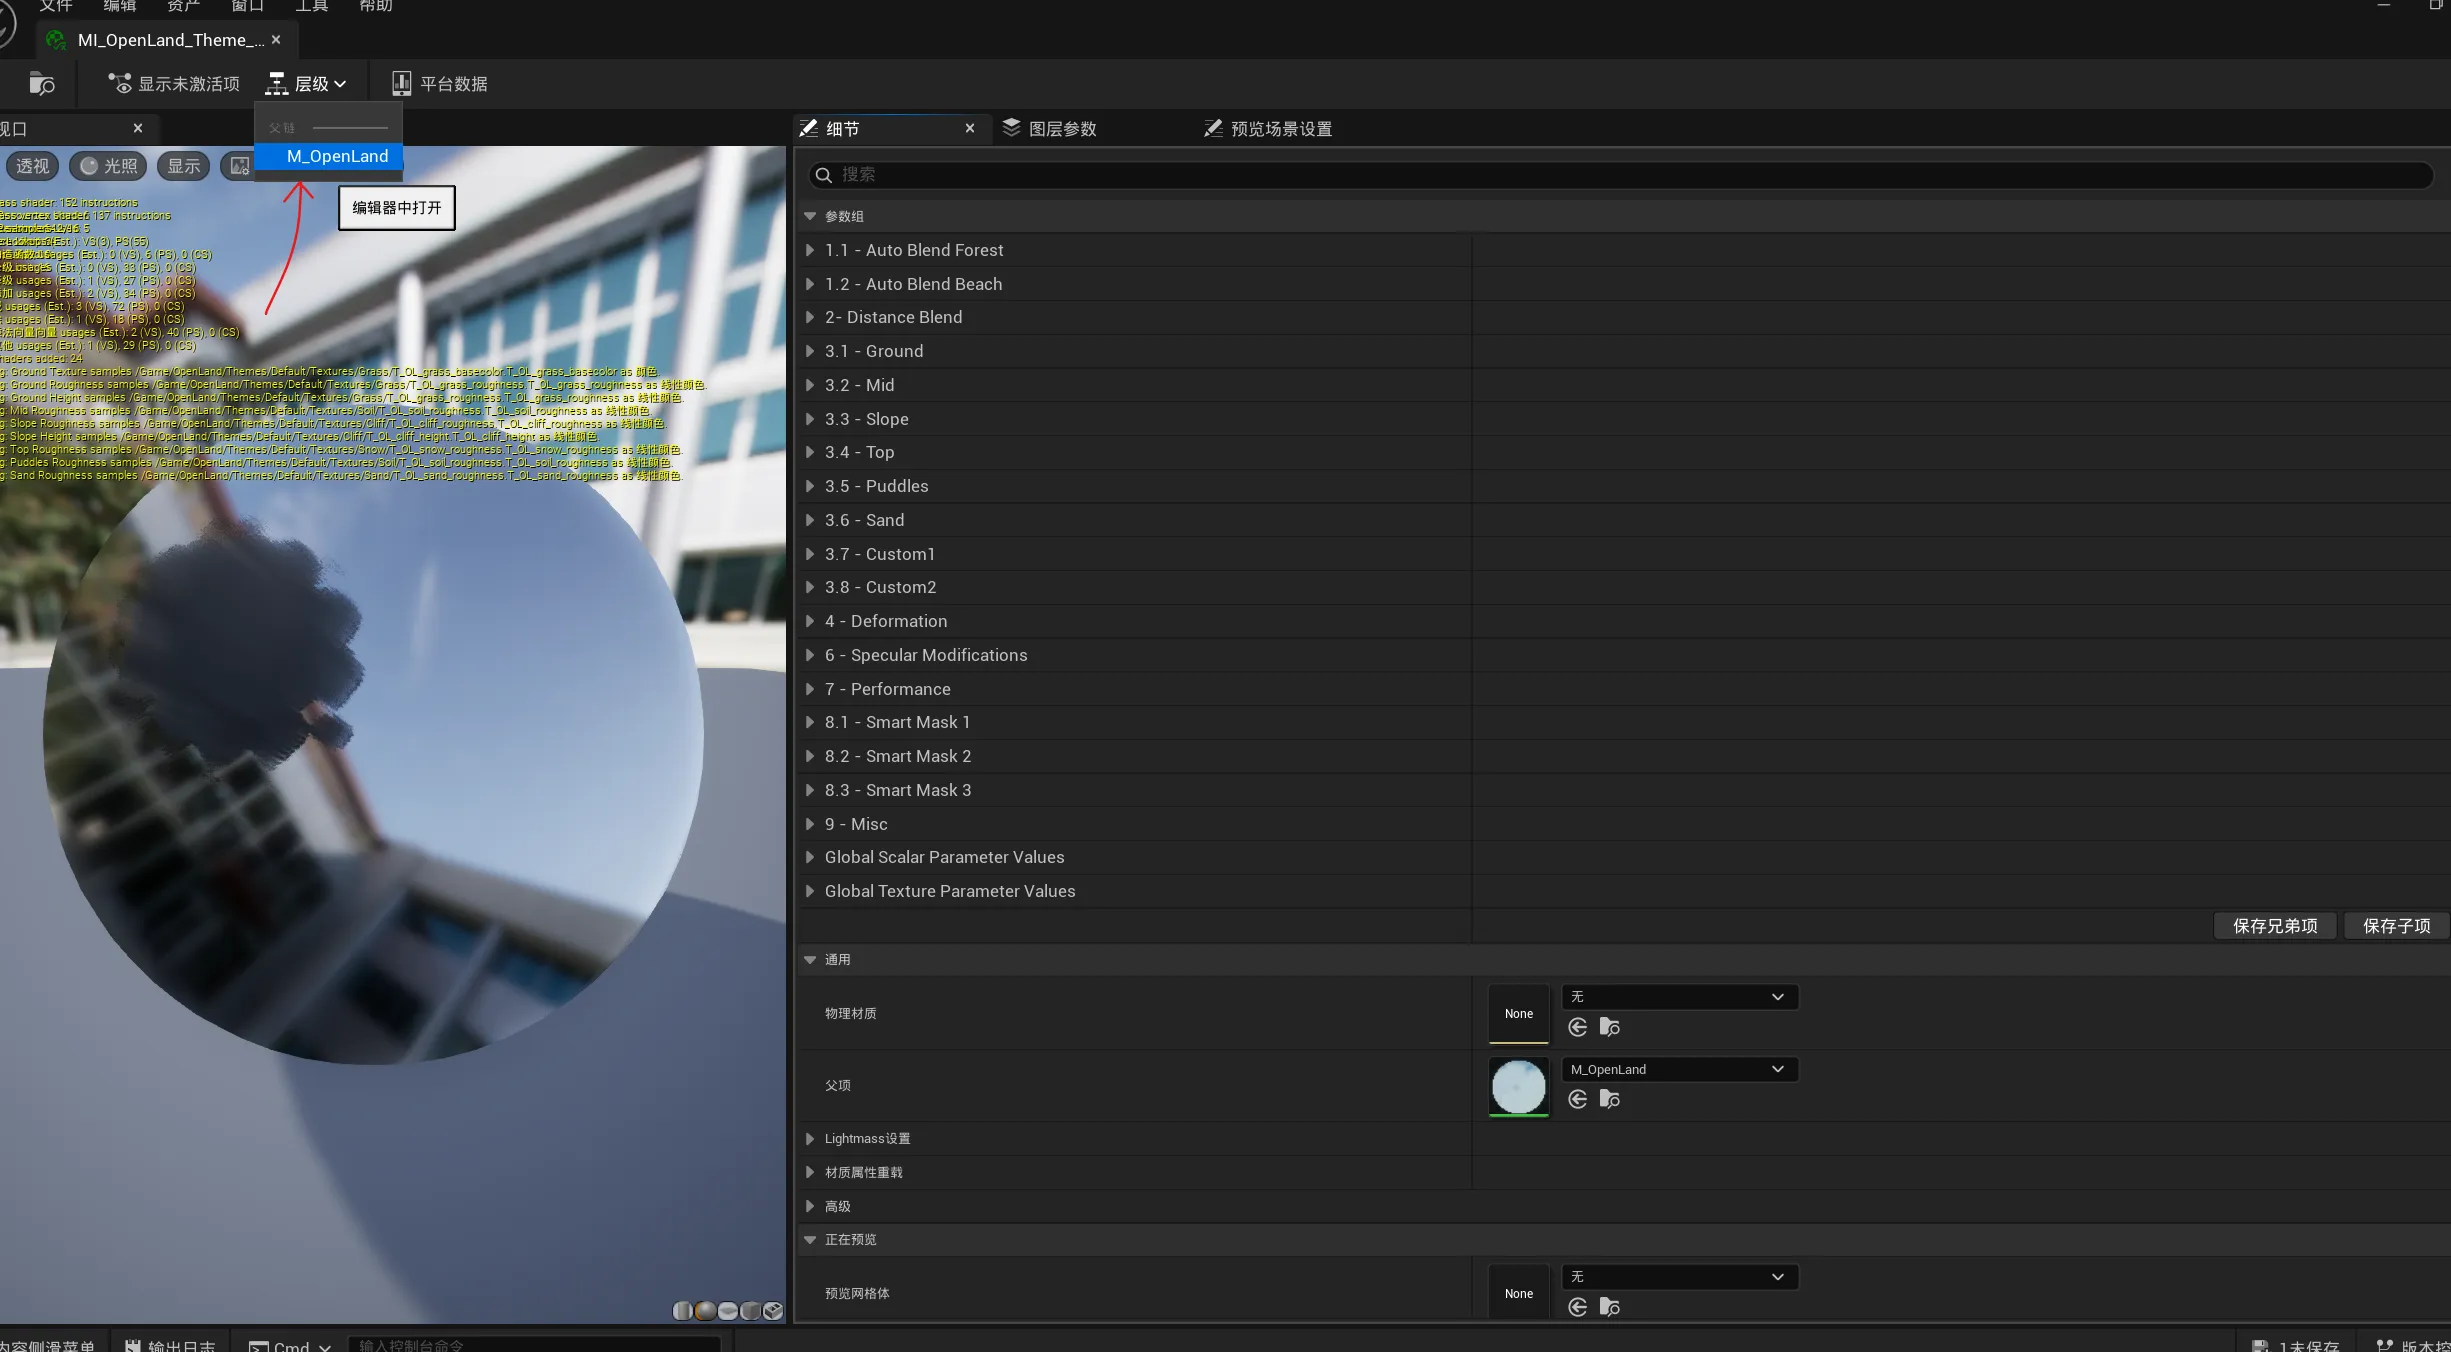This screenshot has width=2451, height=1352.
Task: Close the MI_OpenLand_Theme document tab
Action: (276, 40)
